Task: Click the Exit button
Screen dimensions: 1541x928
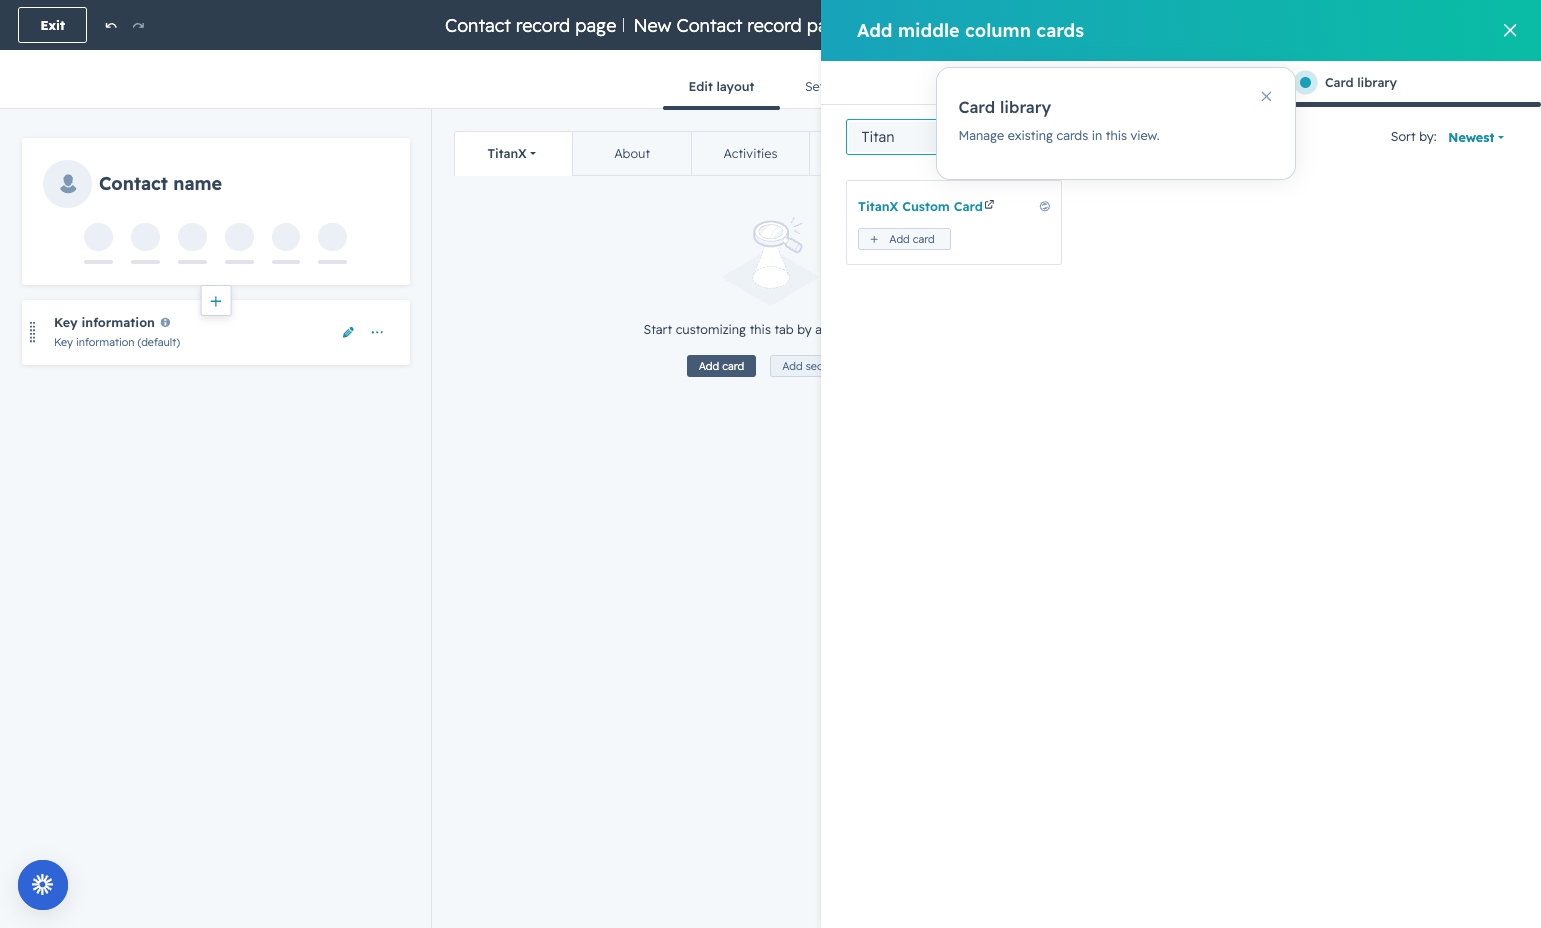Action: 53,25
